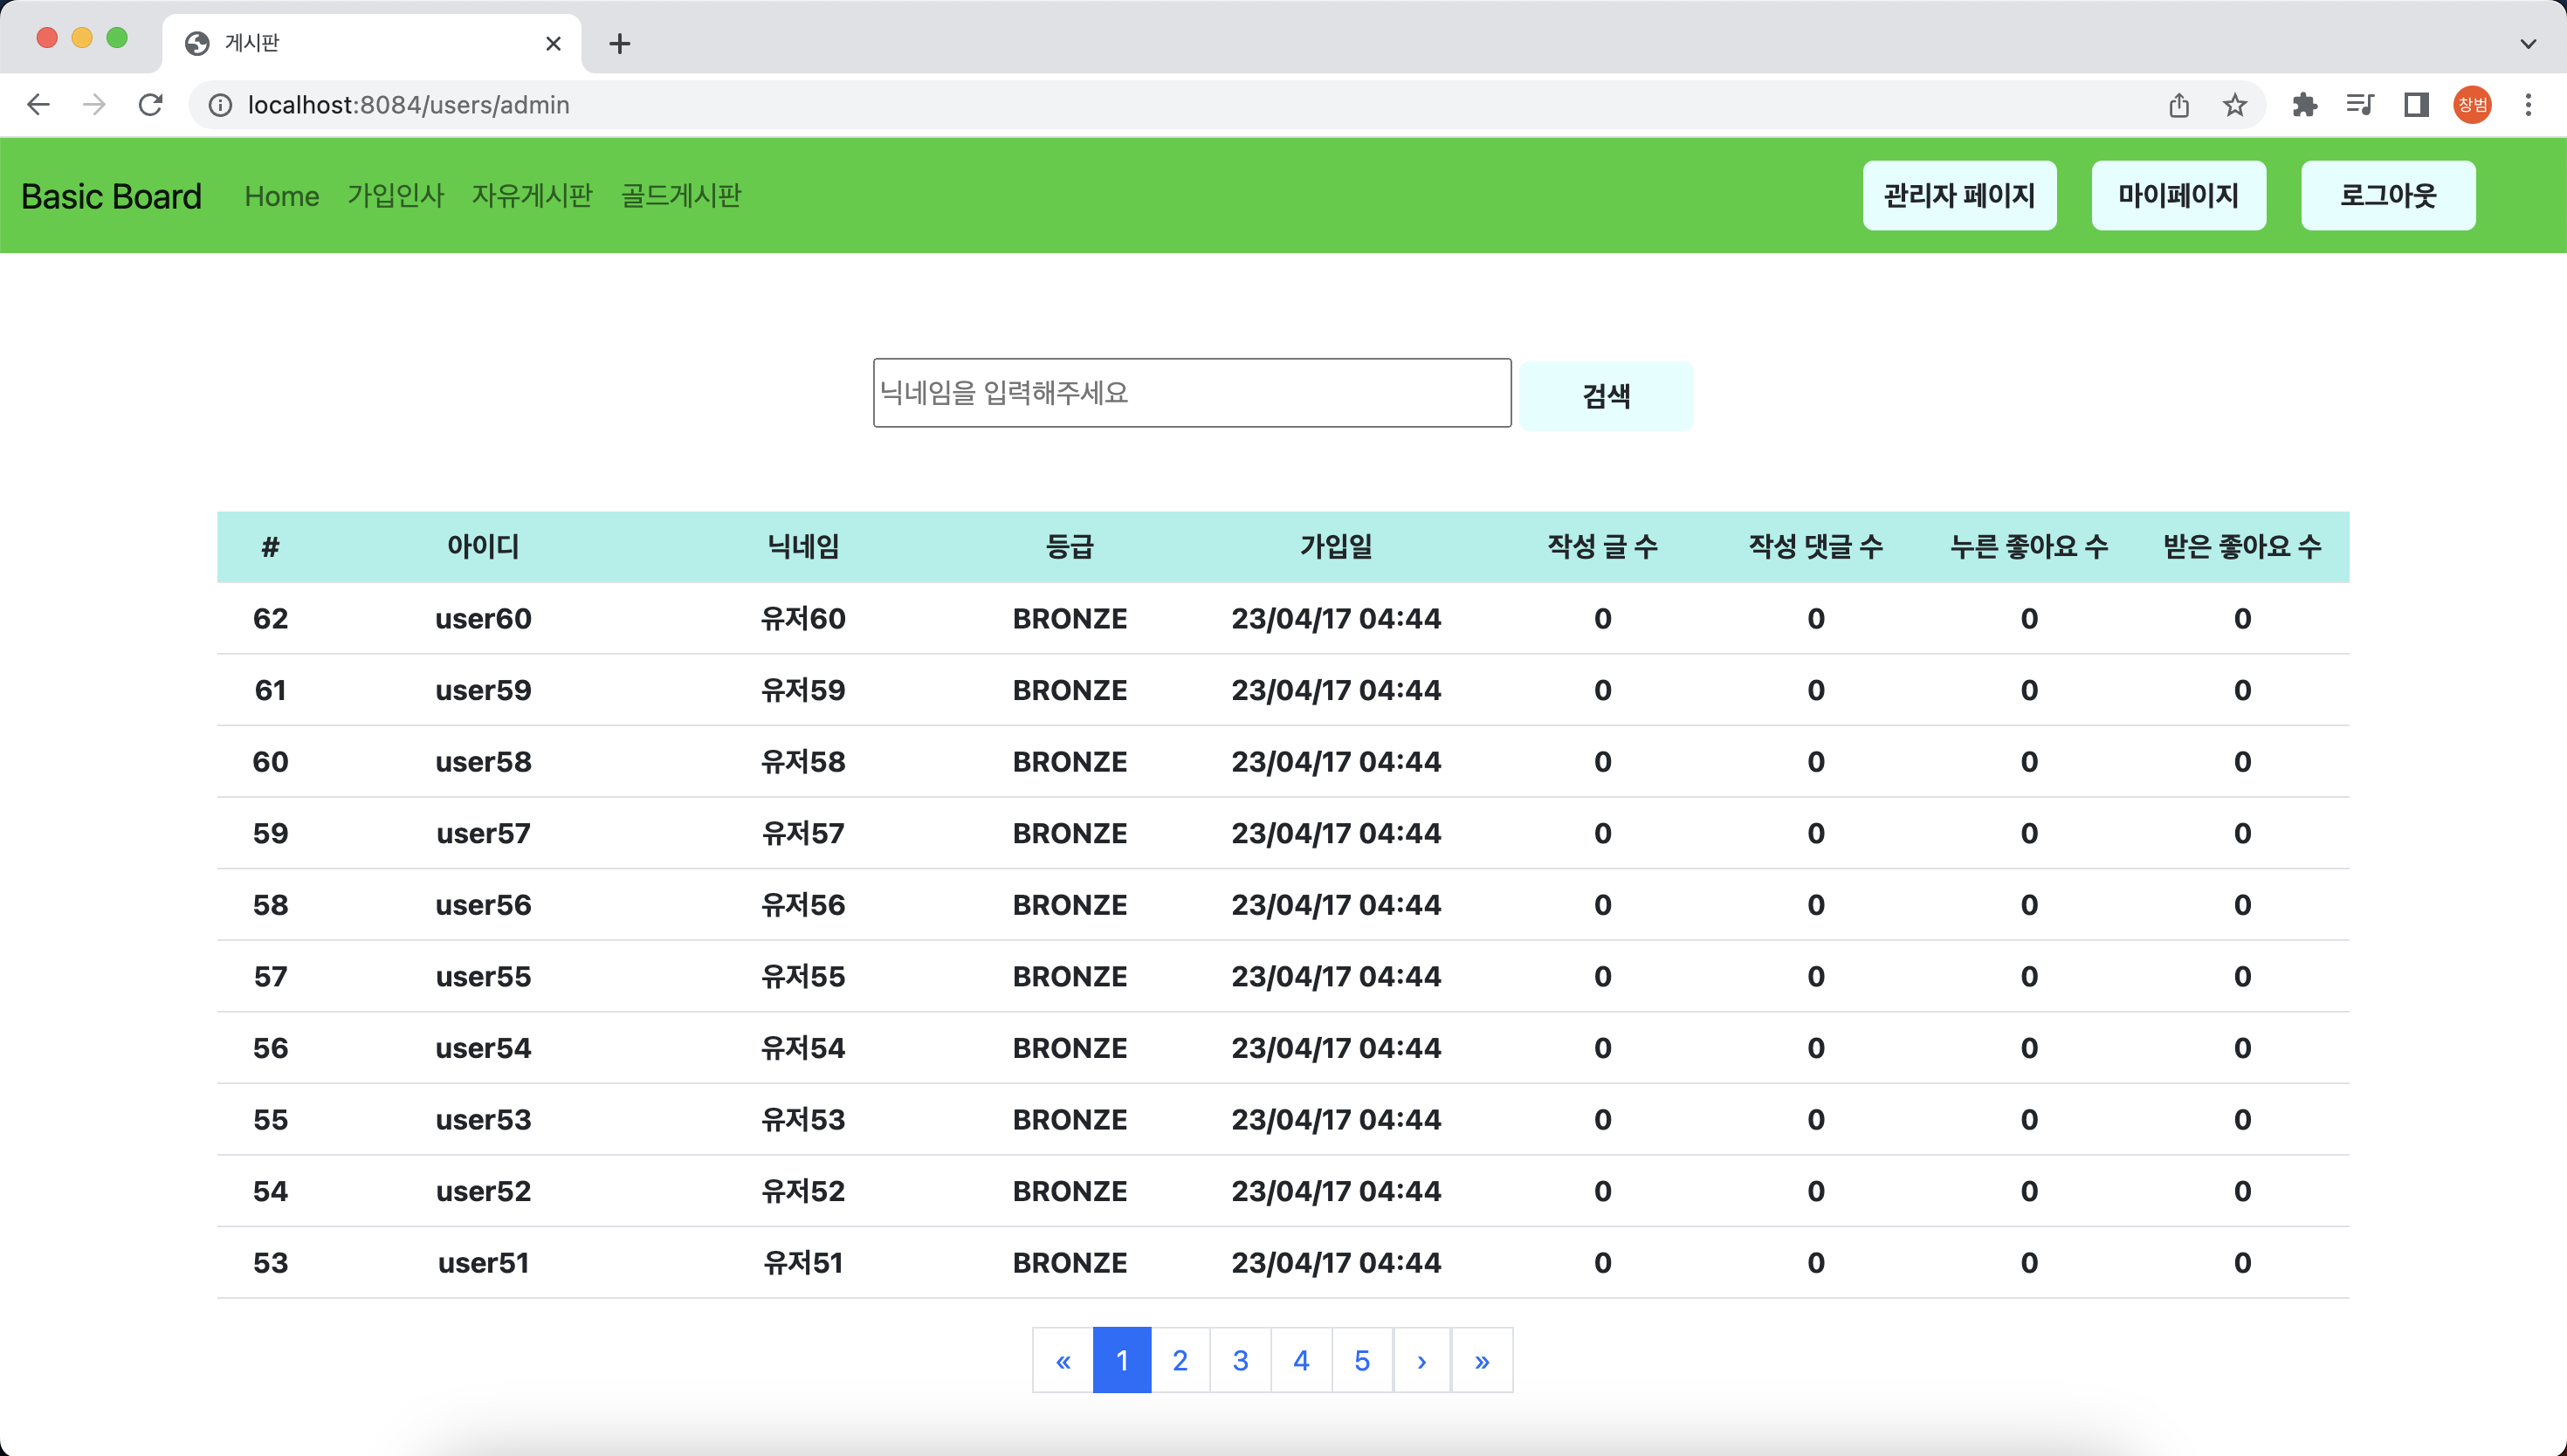Go to next page with › arrow
This screenshot has height=1456, width=2567.
[1421, 1360]
